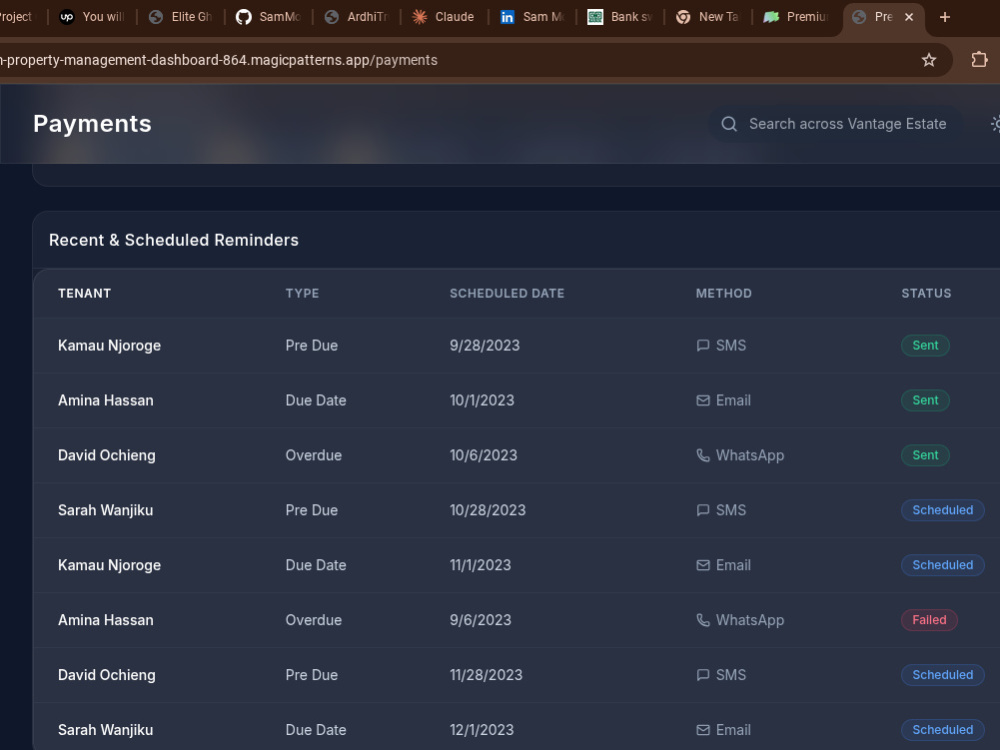Click the STATUS column header
Viewport: 1000px width, 750px height.
[926, 293]
